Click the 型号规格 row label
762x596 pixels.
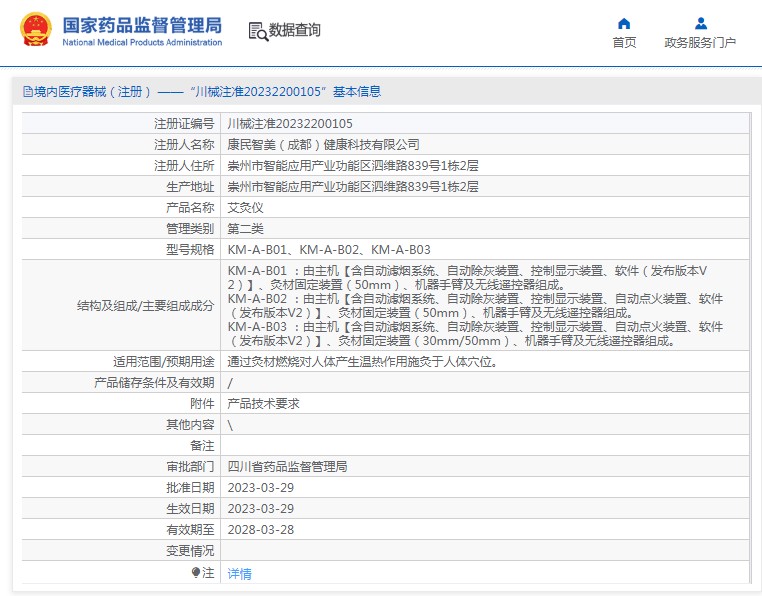(x=190, y=249)
